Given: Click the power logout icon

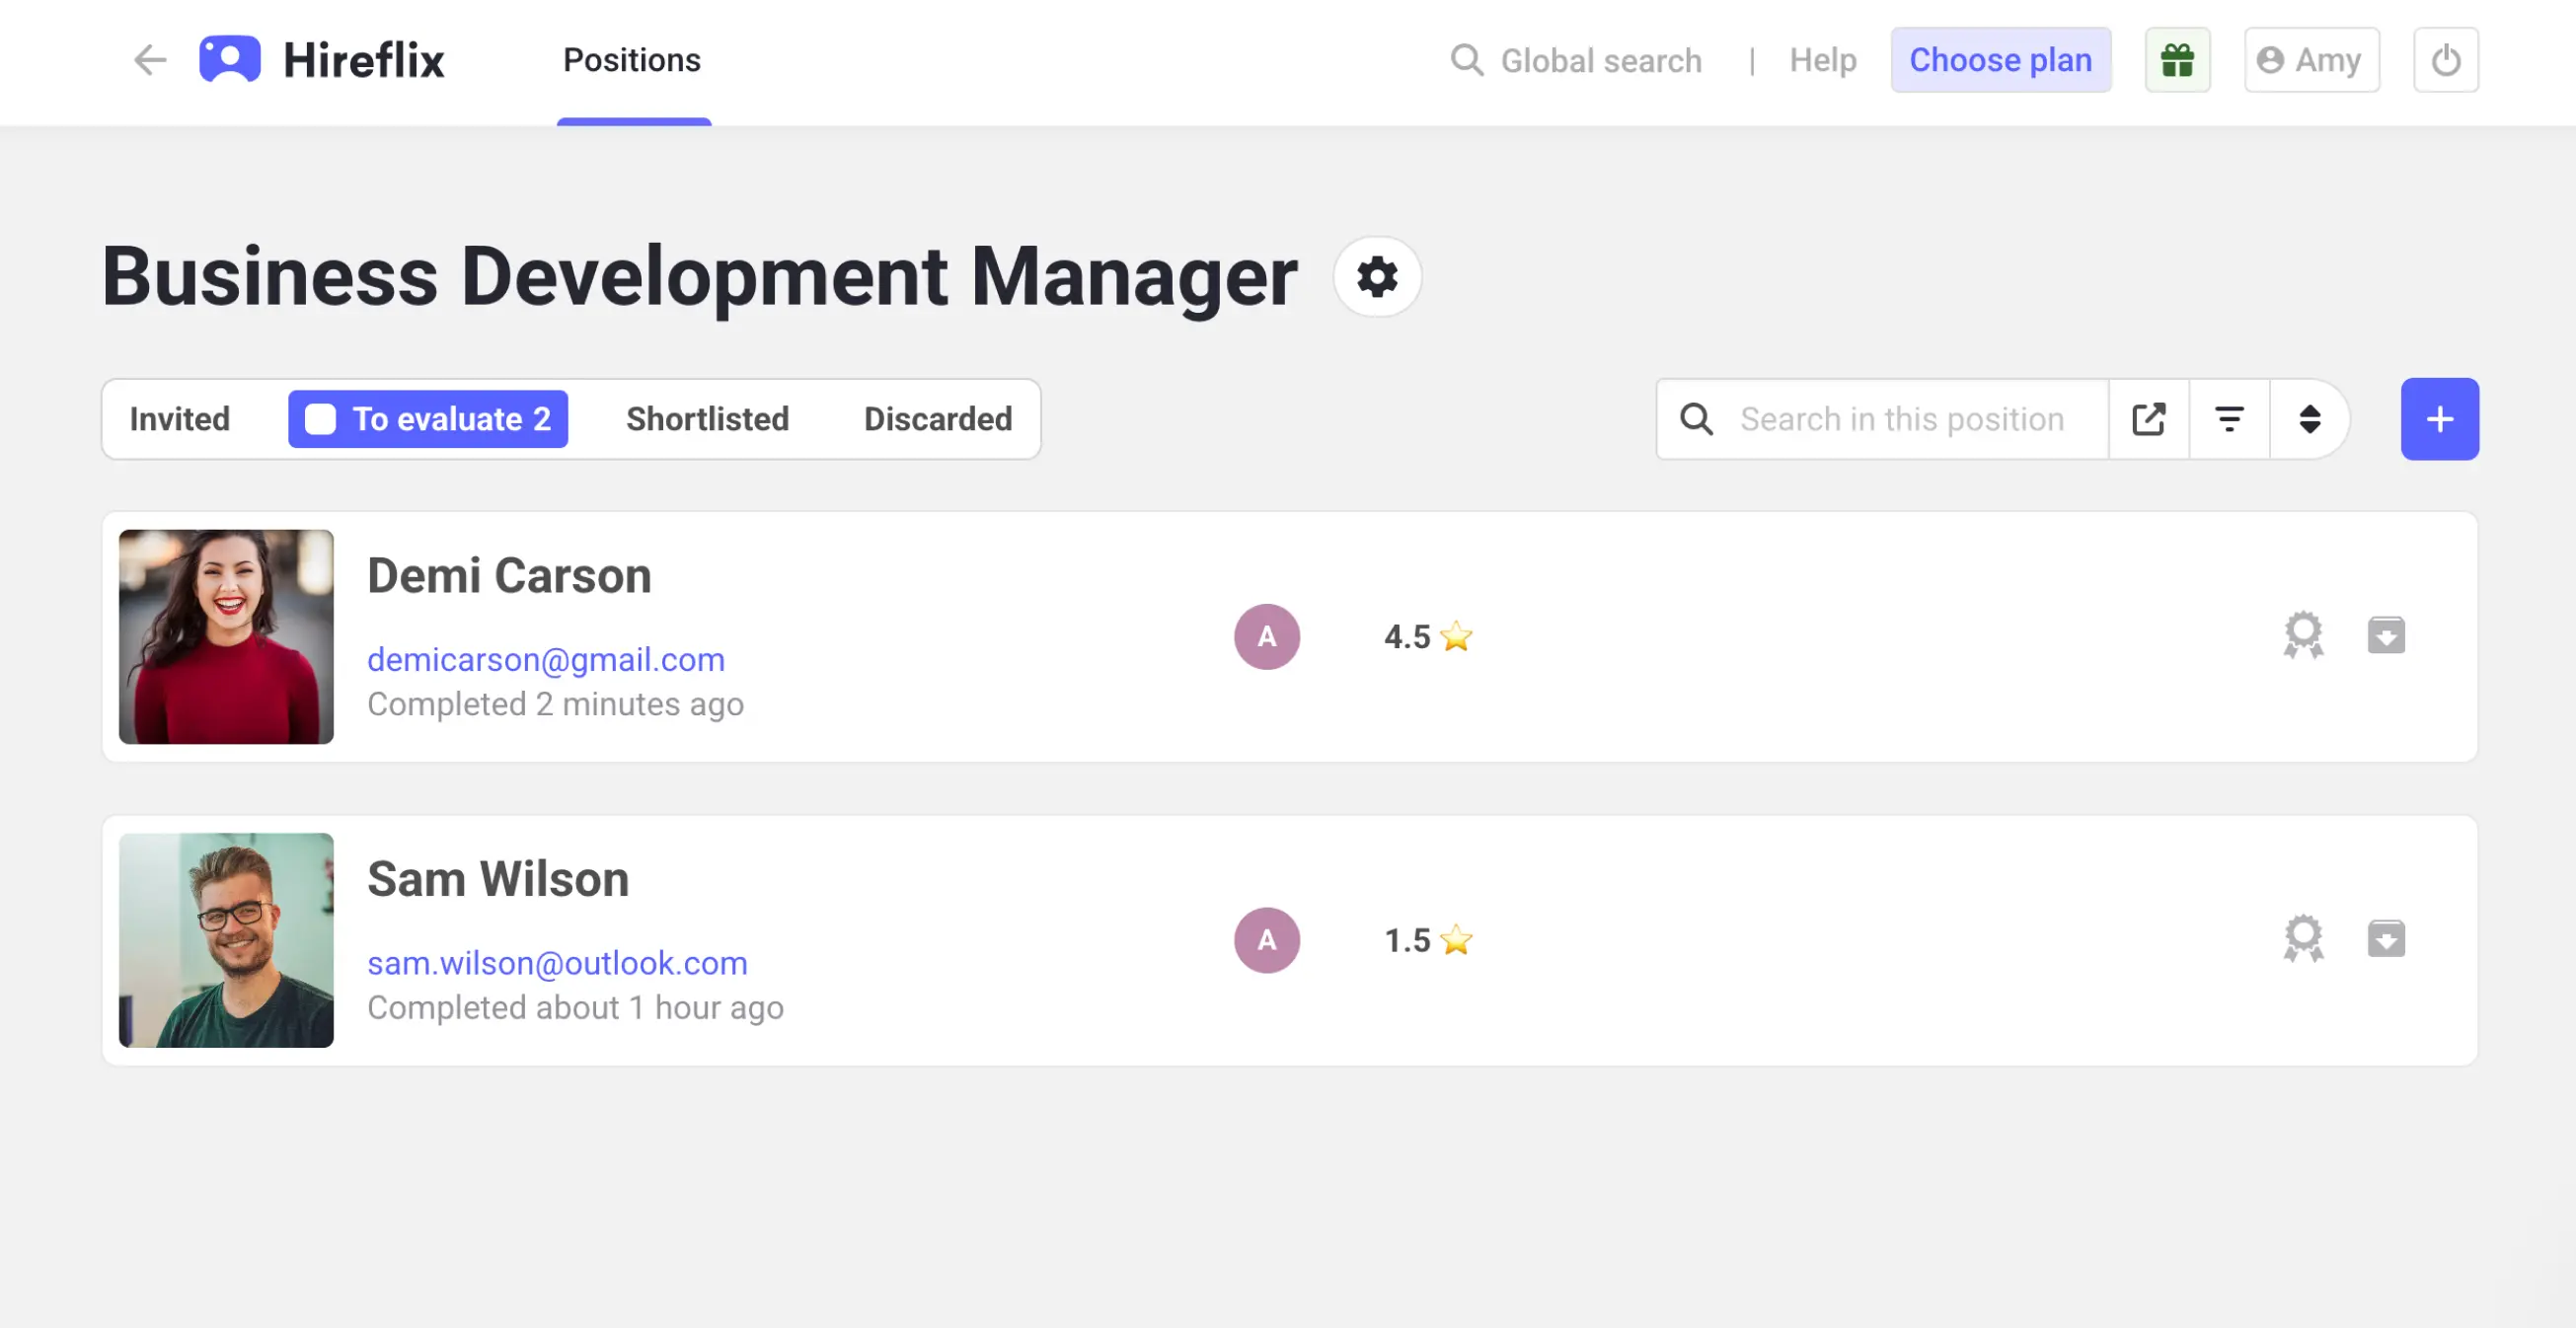Looking at the screenshot, I should coord(2446,60).
